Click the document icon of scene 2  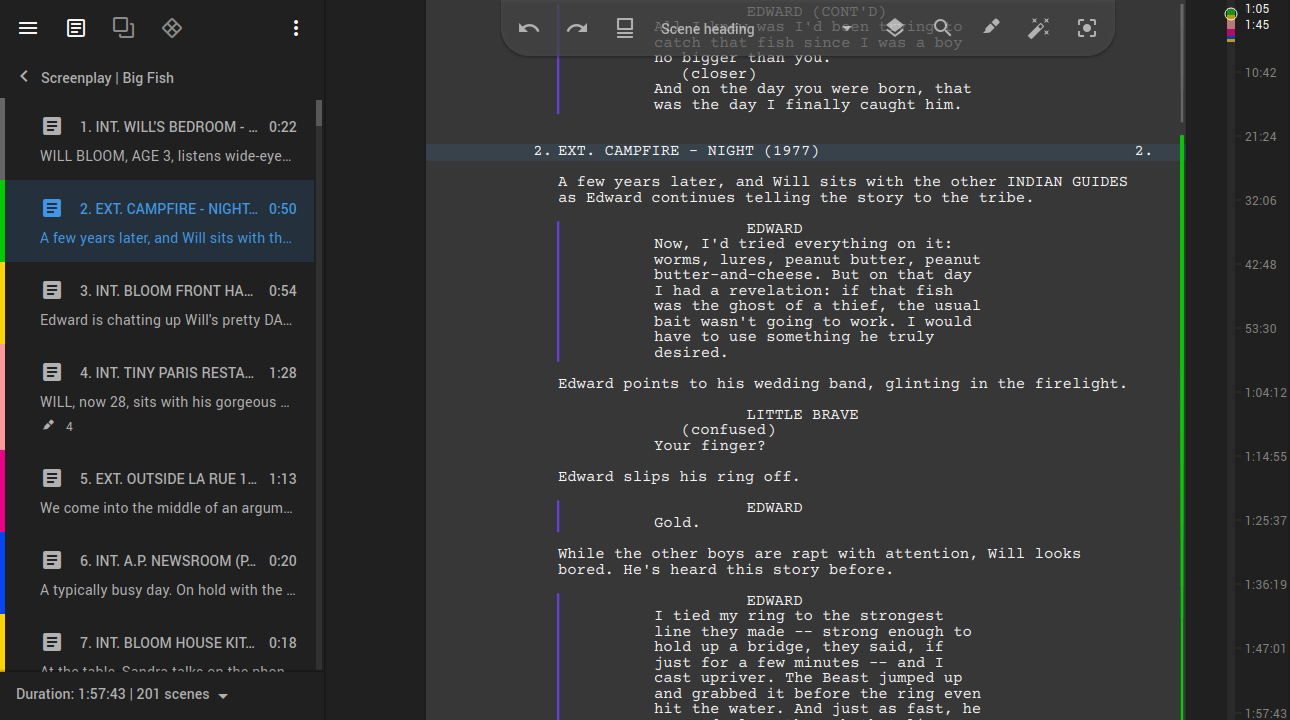52,209
